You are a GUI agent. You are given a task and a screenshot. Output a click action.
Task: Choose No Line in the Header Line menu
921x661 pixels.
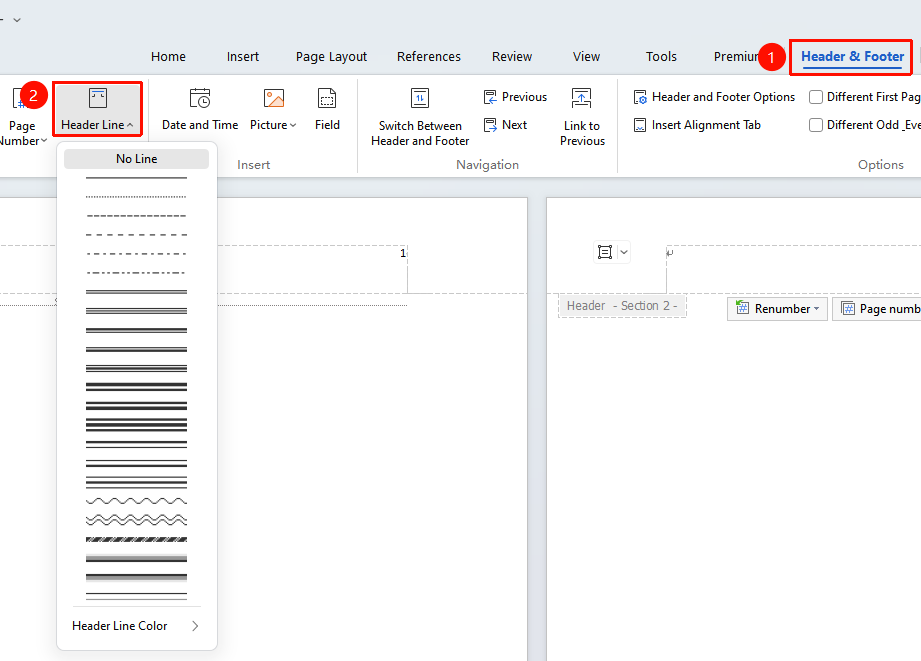[x=136, y=159]
